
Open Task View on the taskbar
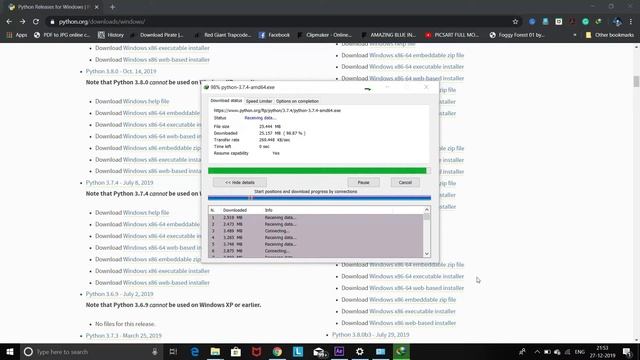173,351
